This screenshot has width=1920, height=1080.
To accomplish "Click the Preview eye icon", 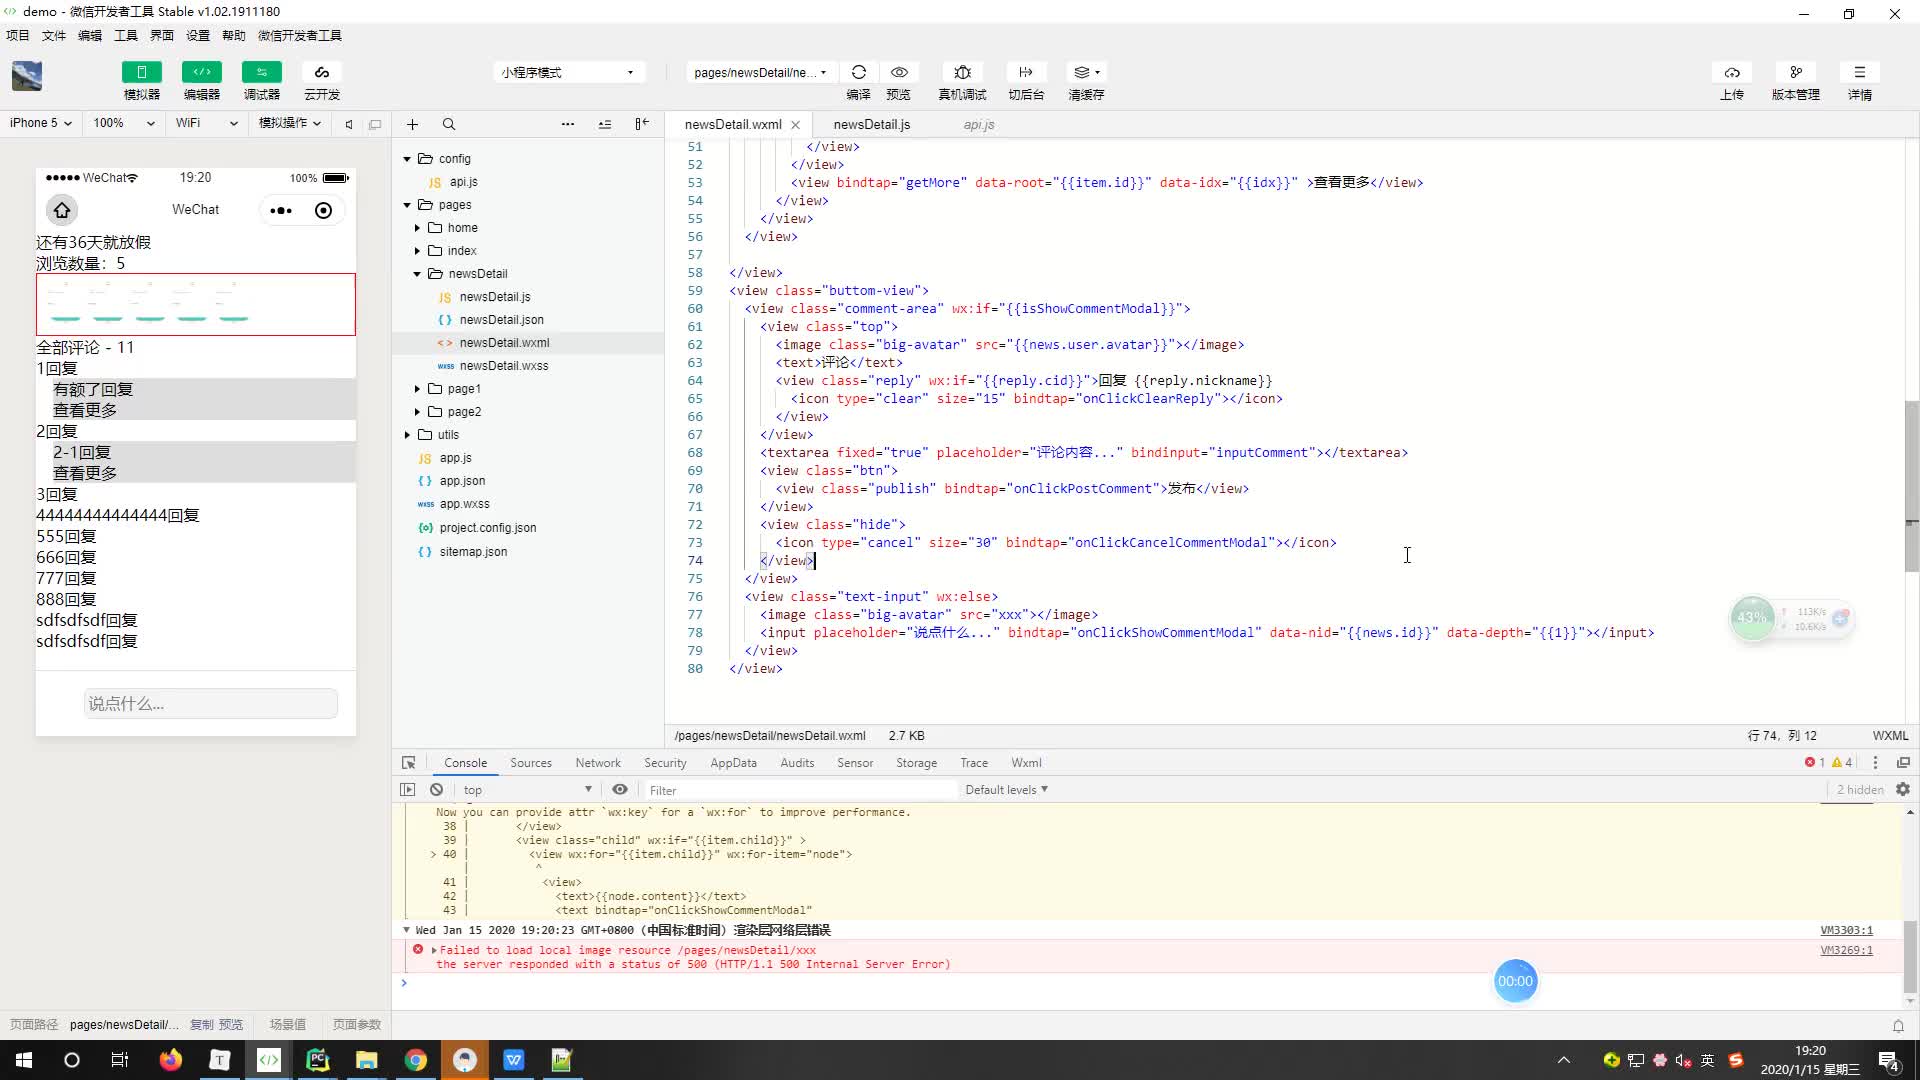I will [x=899, y=72].
